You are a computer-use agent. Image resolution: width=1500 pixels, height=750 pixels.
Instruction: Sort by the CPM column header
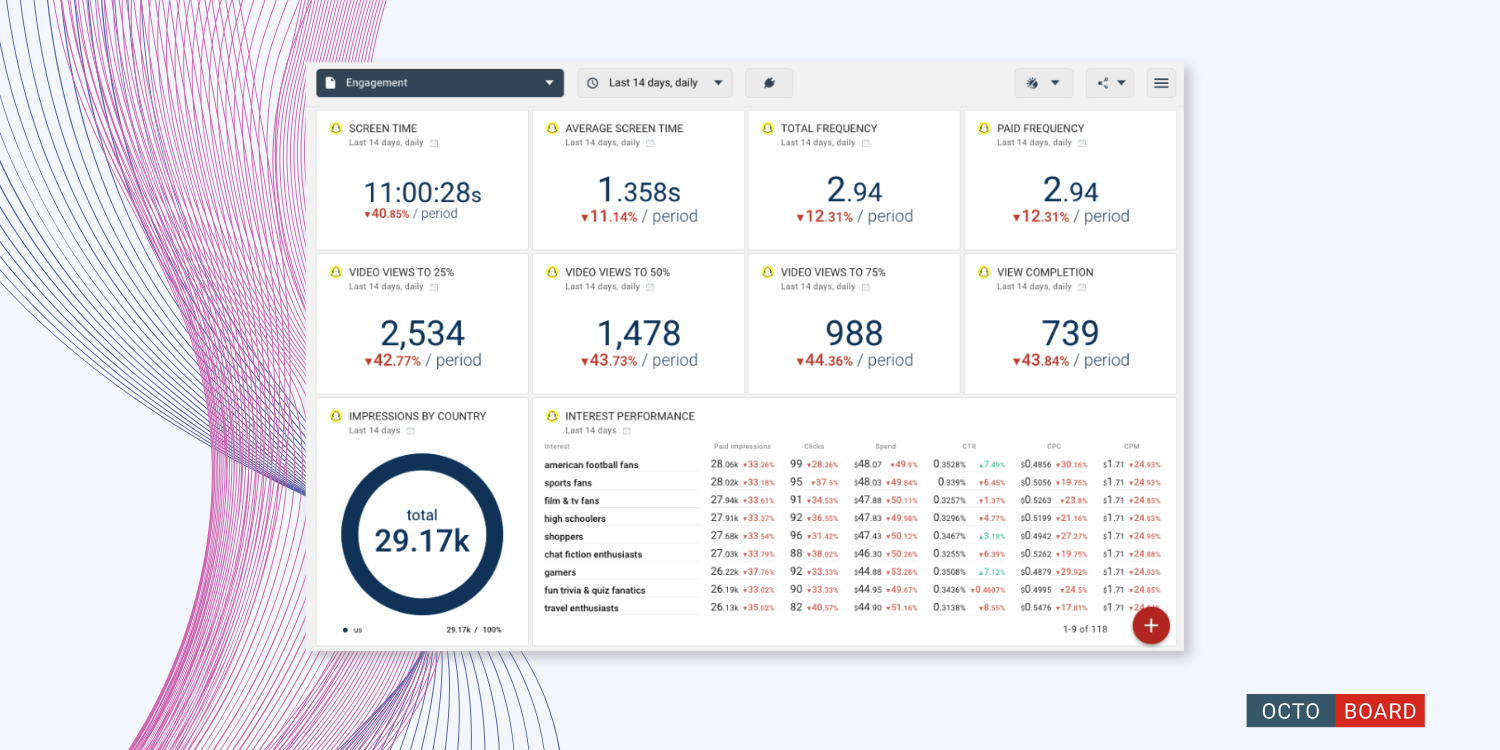(1131, 447)
